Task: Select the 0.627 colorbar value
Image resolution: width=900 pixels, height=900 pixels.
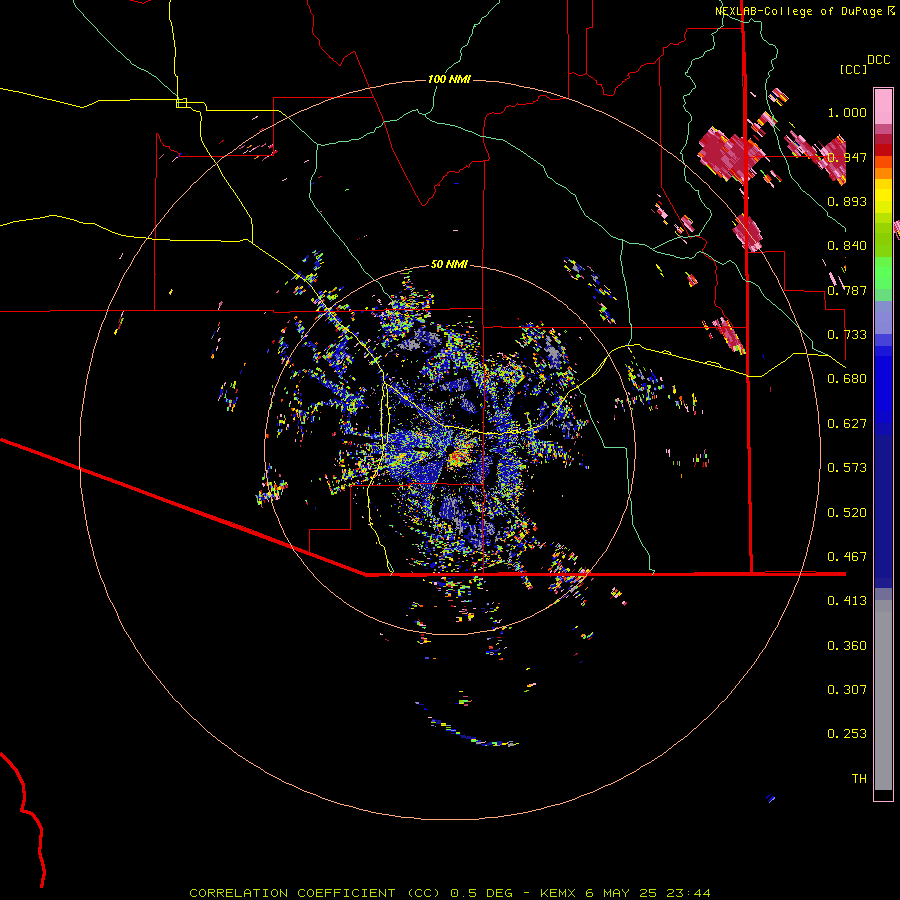Action: (x=847, y=424)
